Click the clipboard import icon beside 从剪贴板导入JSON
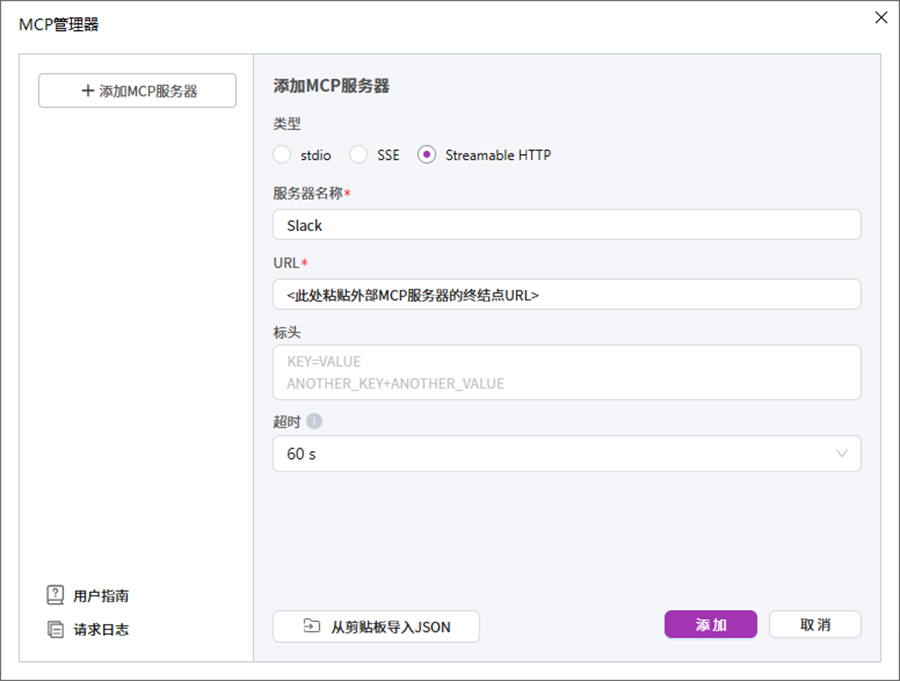This screenshot has height=681, width=900. point(312,626)
